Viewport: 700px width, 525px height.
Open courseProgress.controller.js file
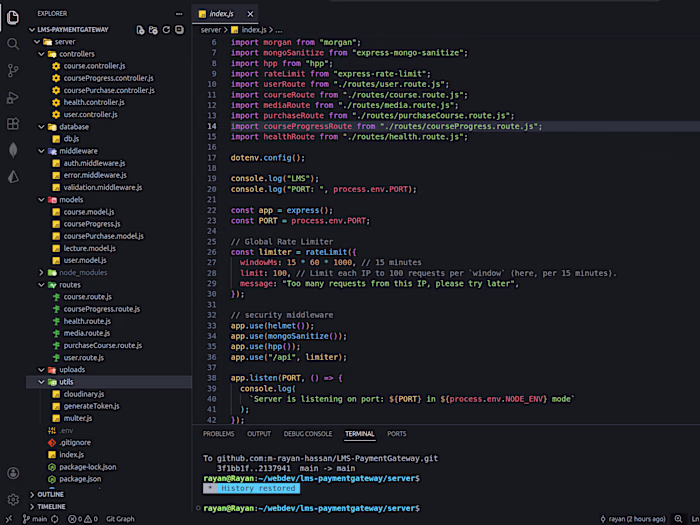[x=108, y=78]
